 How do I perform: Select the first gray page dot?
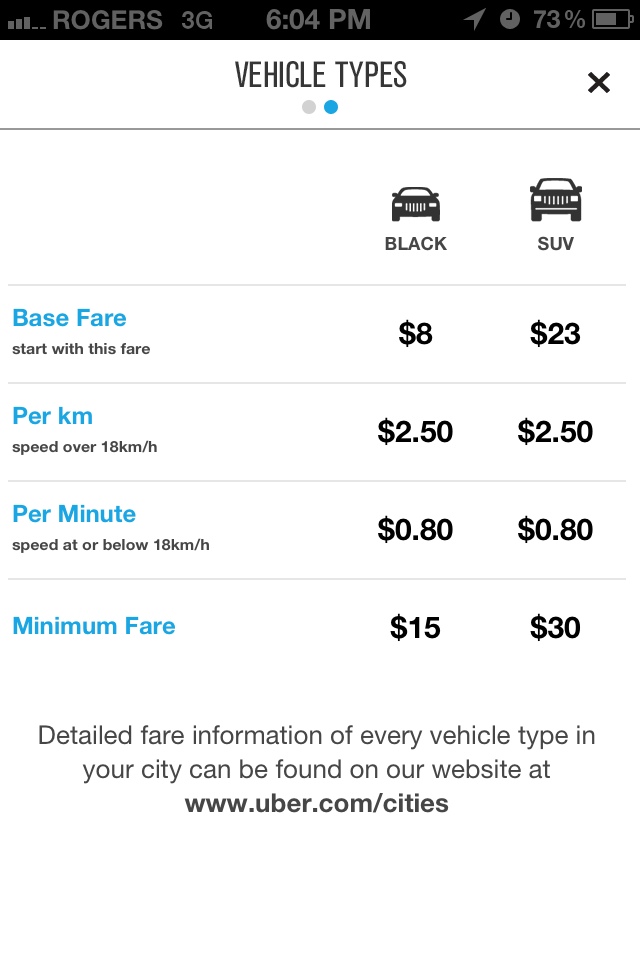click(309, 107)
